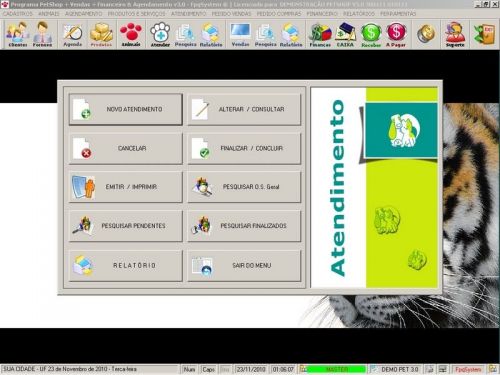Open the FERRAMENTAS menu

[x=398, y=14]
